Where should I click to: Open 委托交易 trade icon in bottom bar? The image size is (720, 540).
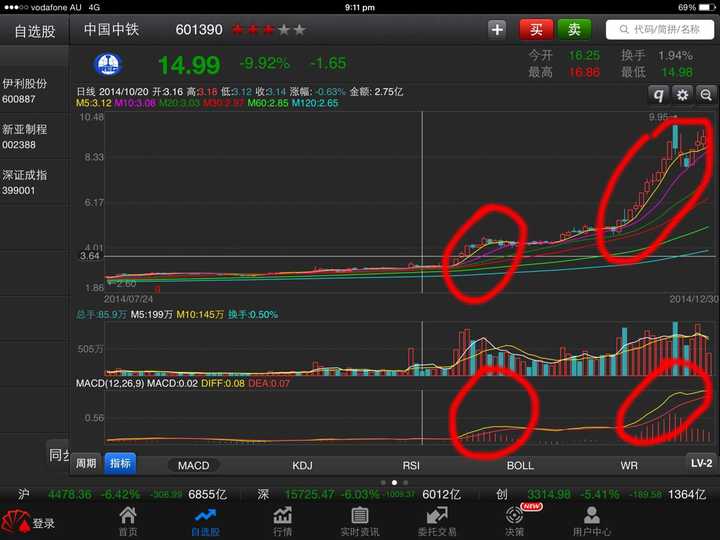(x=437, y=522)
